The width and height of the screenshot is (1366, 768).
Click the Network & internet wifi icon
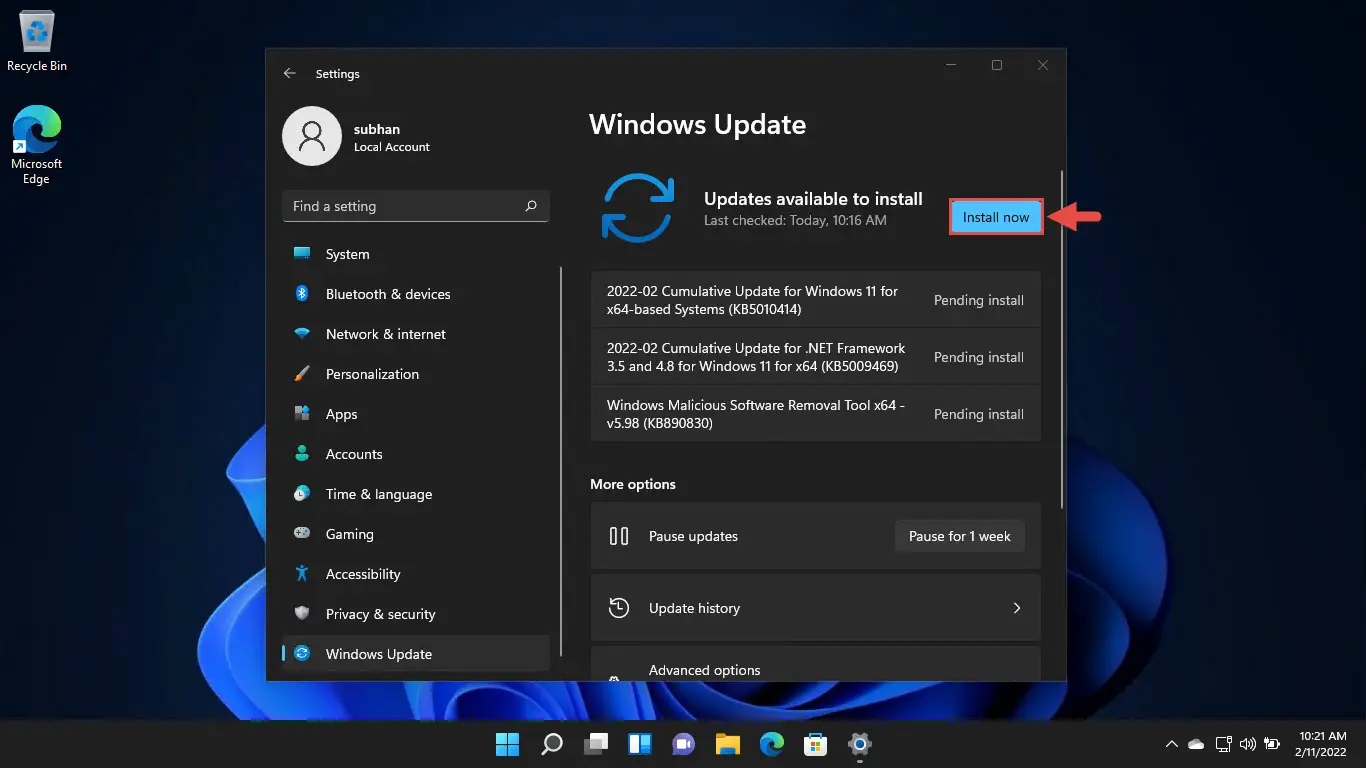302,334
